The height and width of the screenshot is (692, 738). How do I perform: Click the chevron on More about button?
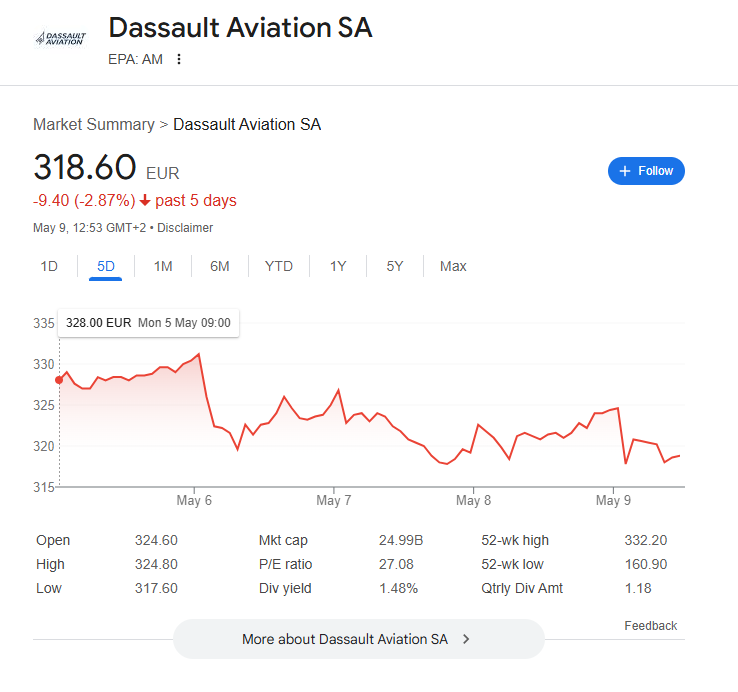(x=466, y=639)
